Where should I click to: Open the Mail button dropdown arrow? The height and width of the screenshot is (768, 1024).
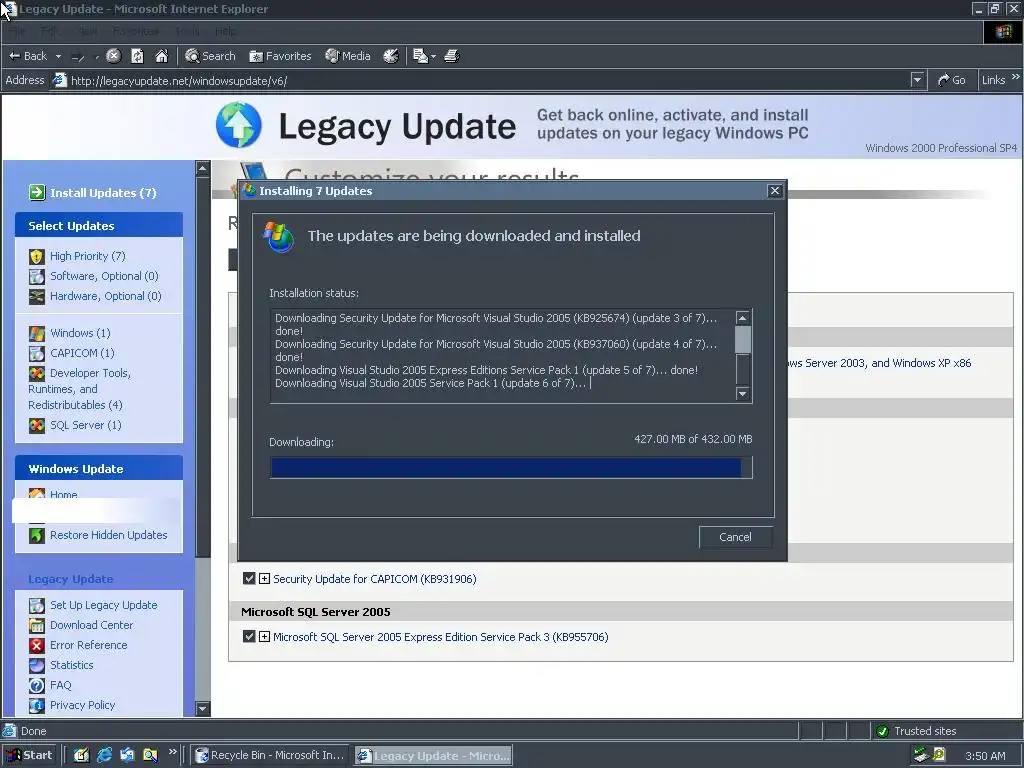[x=433, y=57]
